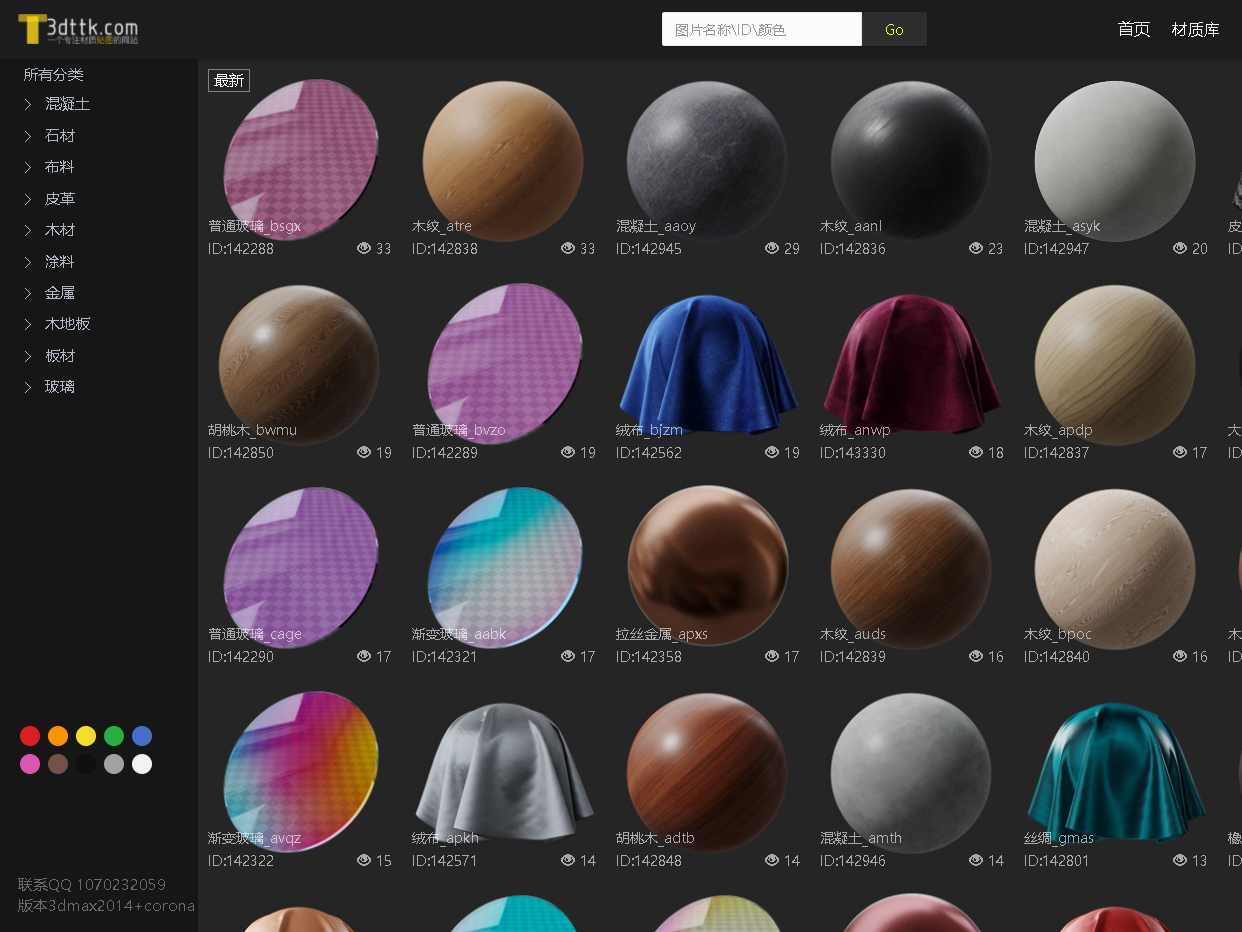Go to the 材质库 navigation item

tap(1195, 29)
